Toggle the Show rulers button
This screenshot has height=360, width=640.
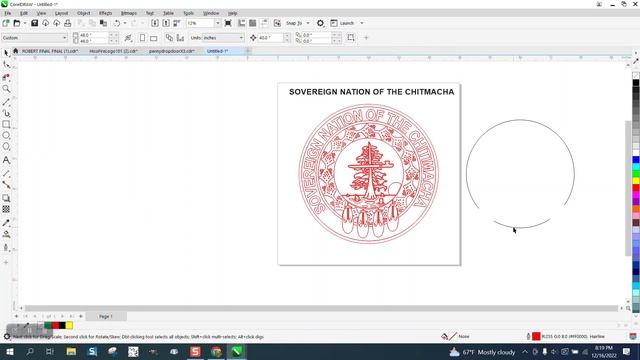pyautogui.click(x=242, y=23)
